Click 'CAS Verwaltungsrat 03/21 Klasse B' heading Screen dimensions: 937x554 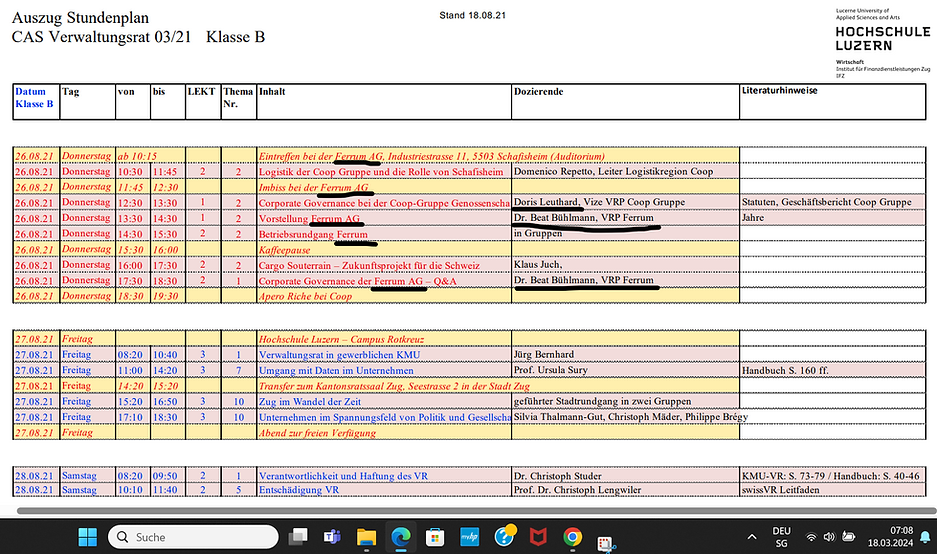138,37
